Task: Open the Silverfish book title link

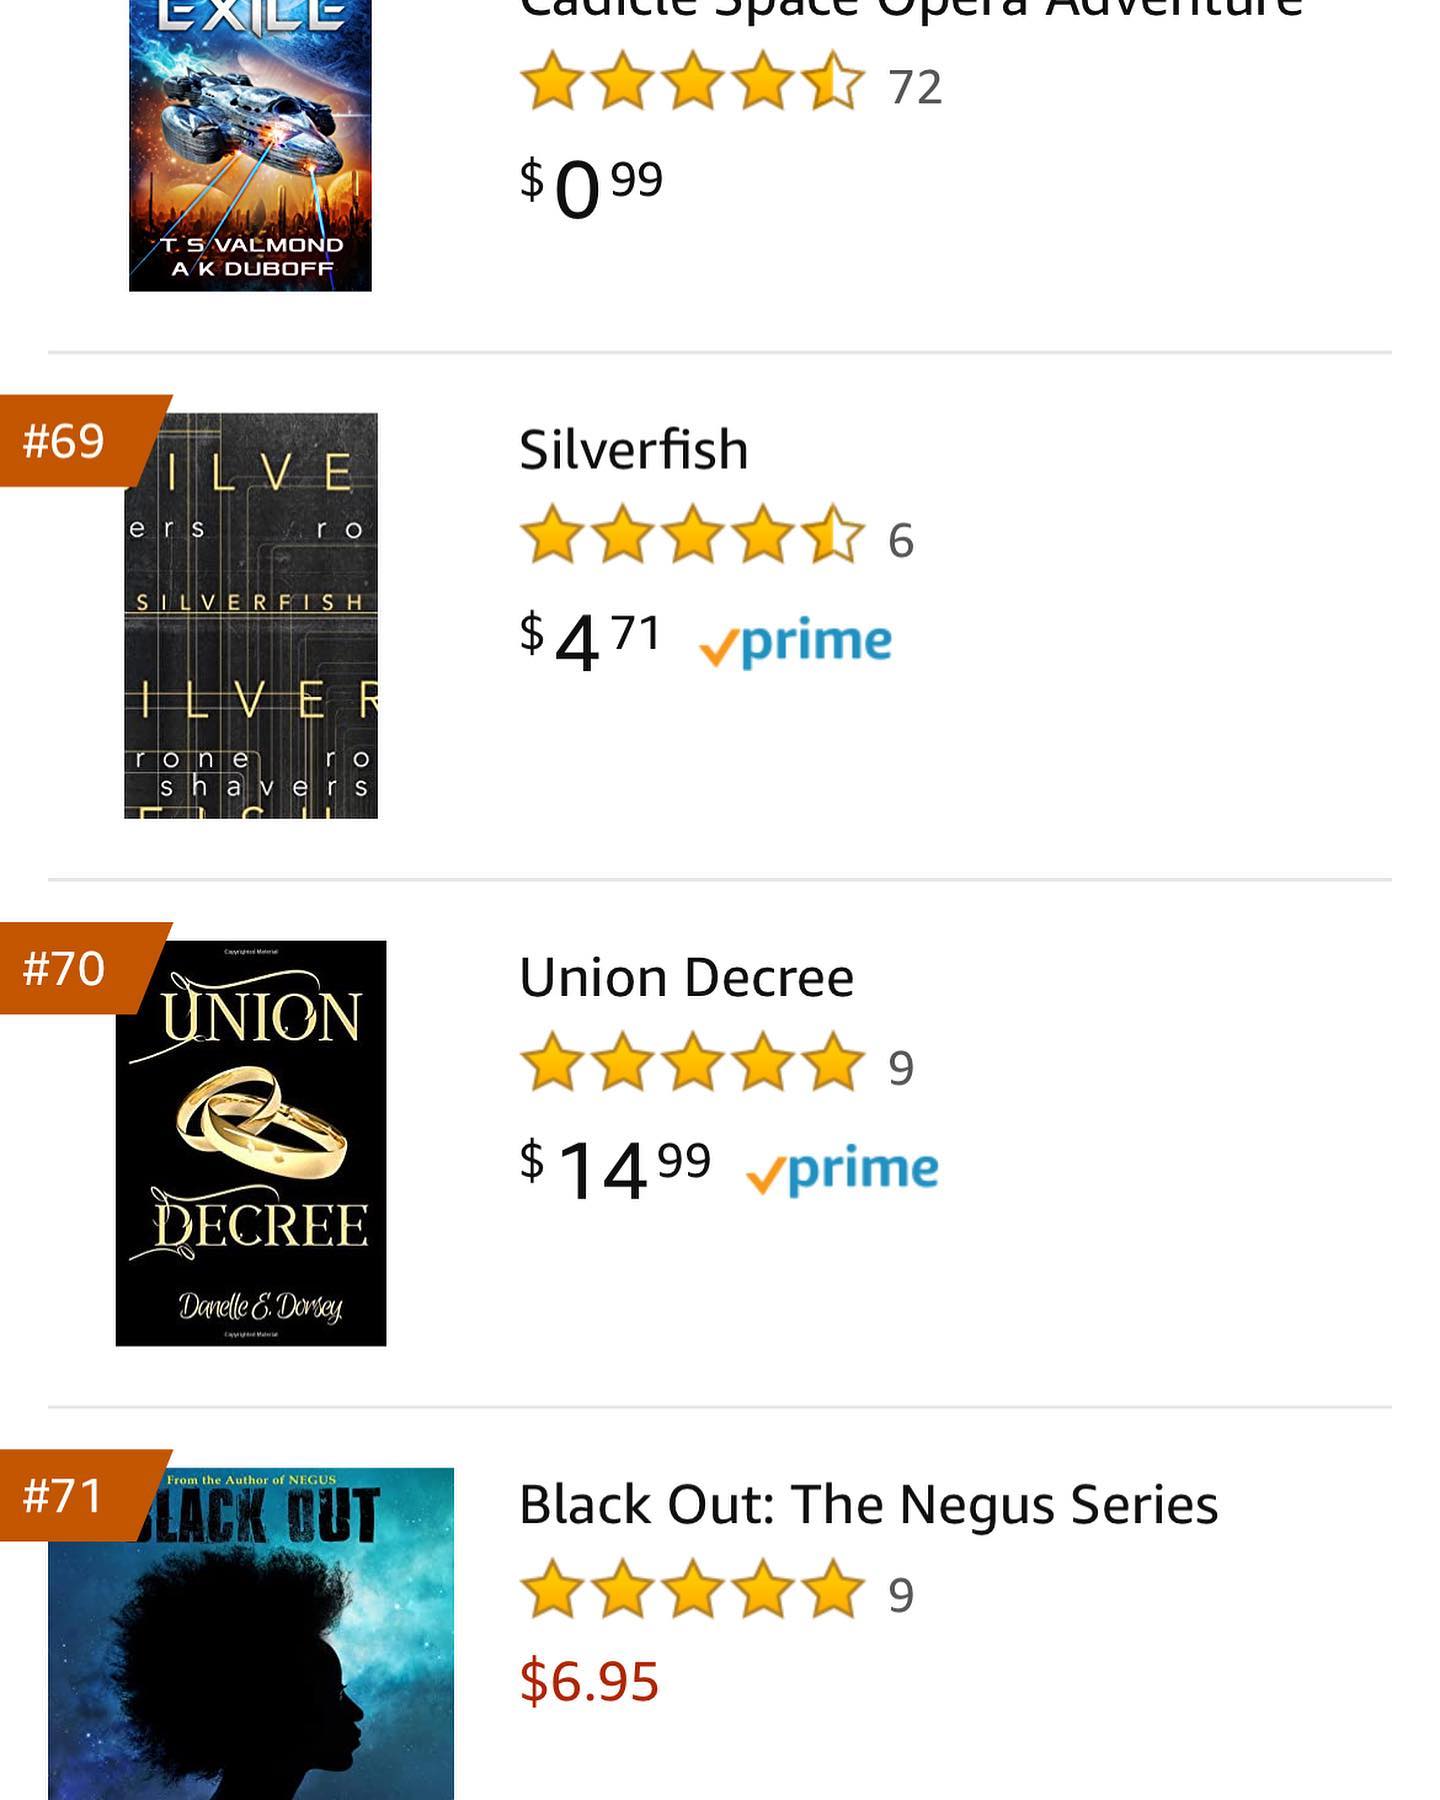Action: click(633, 450)
